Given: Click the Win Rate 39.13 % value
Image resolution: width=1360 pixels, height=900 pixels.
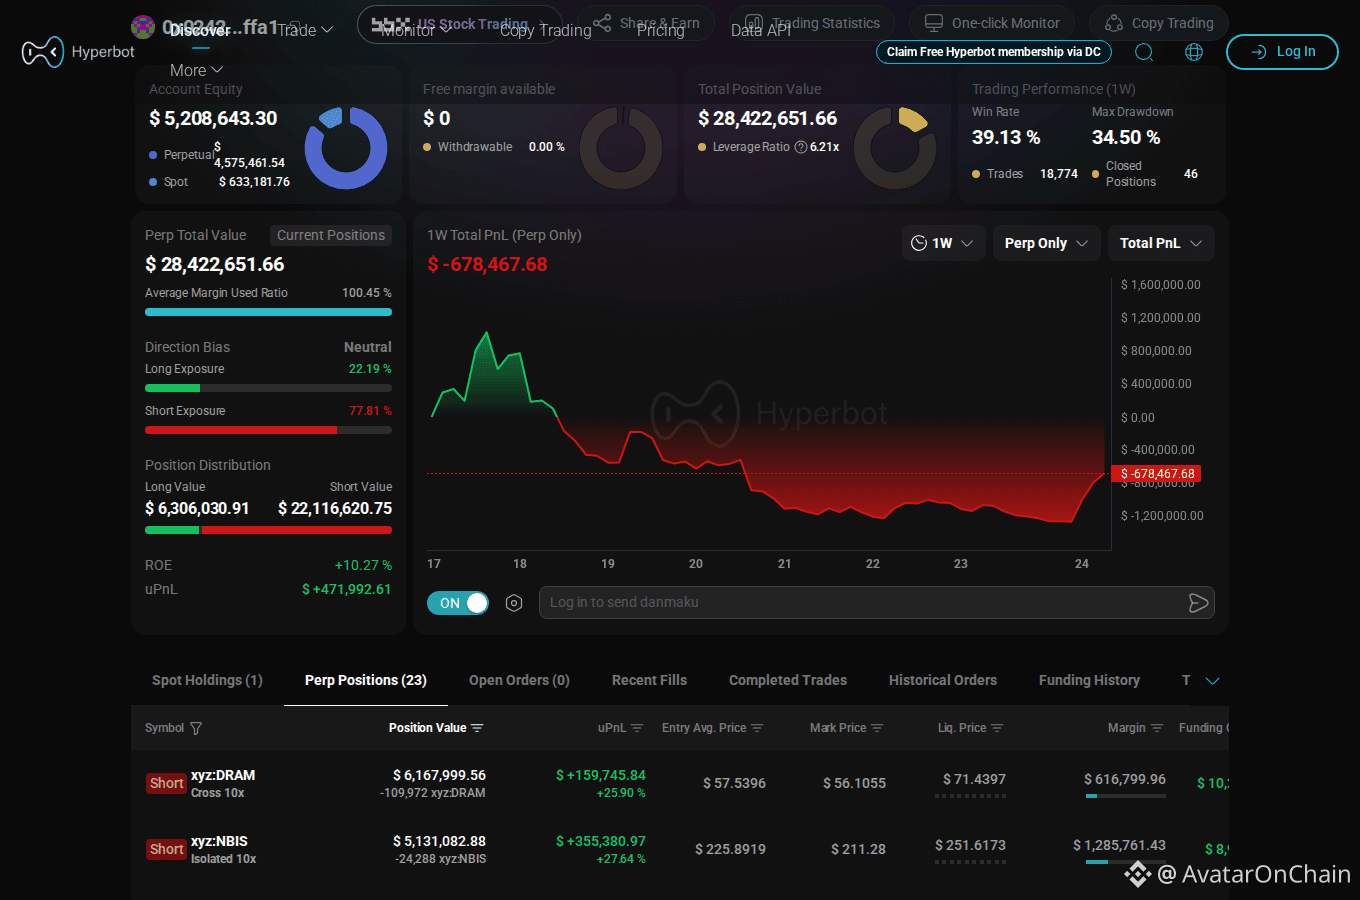Looking at the screenshot, I should pyautogui.click(x=1006, y=137).
